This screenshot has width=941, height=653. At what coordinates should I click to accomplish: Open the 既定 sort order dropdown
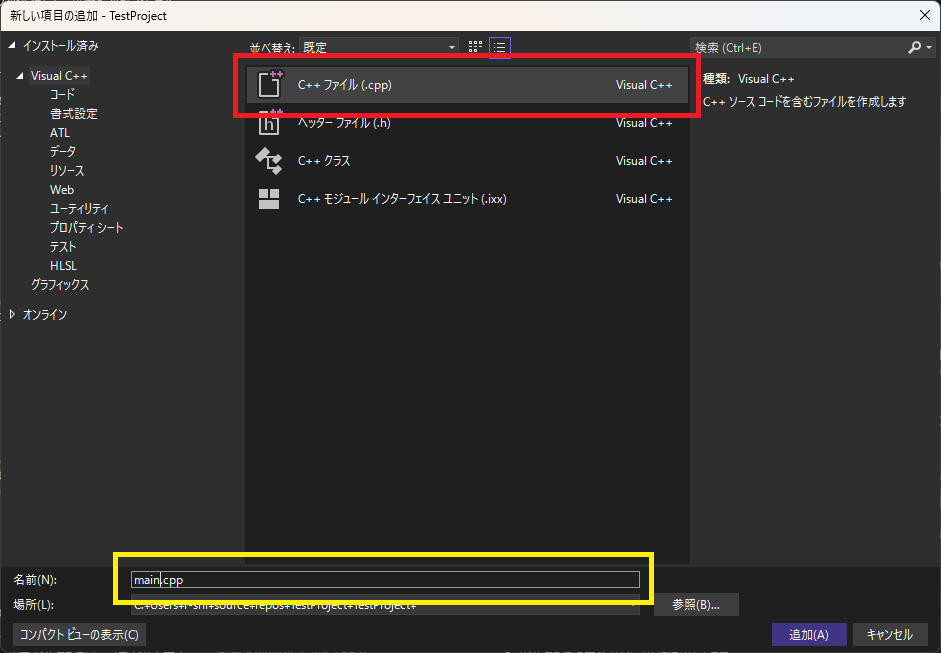click(x=378, y=46)
